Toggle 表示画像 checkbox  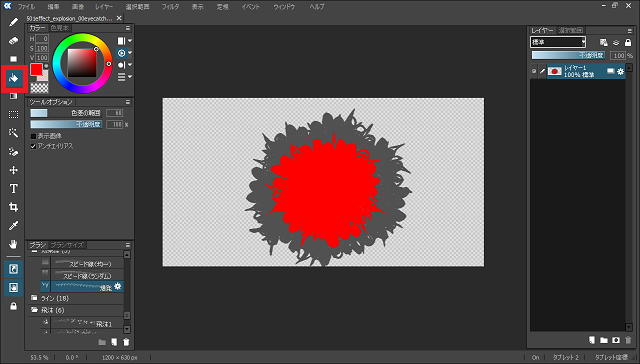point(33,136)
